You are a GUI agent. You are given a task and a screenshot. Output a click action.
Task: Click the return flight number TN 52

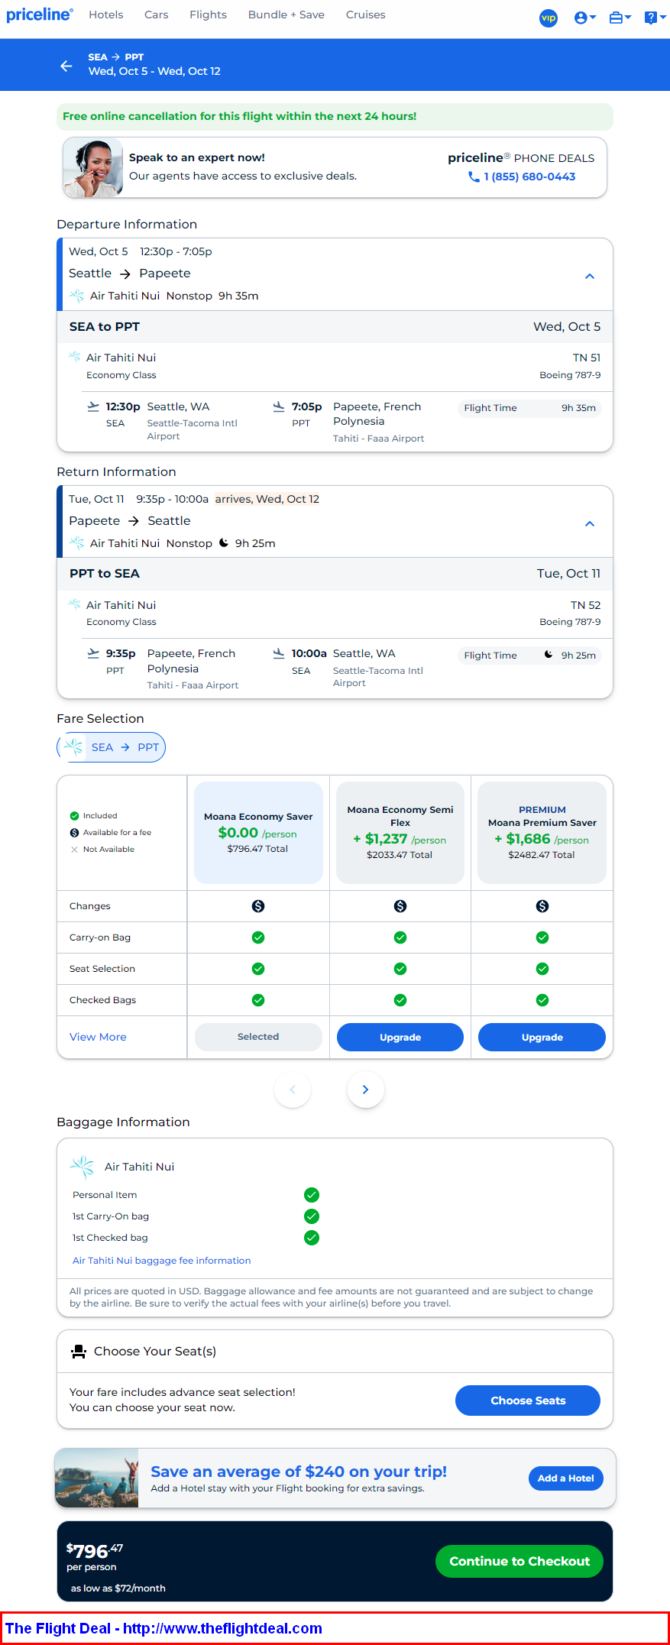[586, 605]
